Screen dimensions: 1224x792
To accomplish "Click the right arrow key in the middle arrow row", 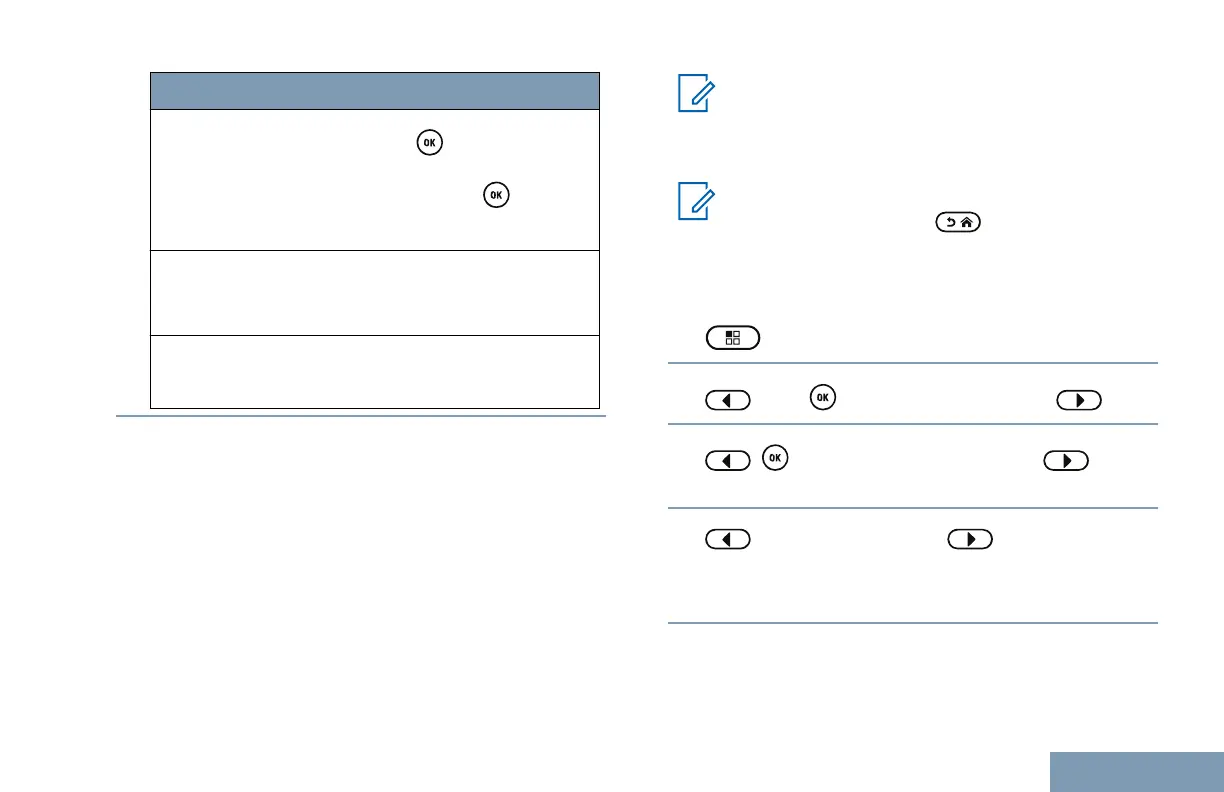I will pos(1065,462).
